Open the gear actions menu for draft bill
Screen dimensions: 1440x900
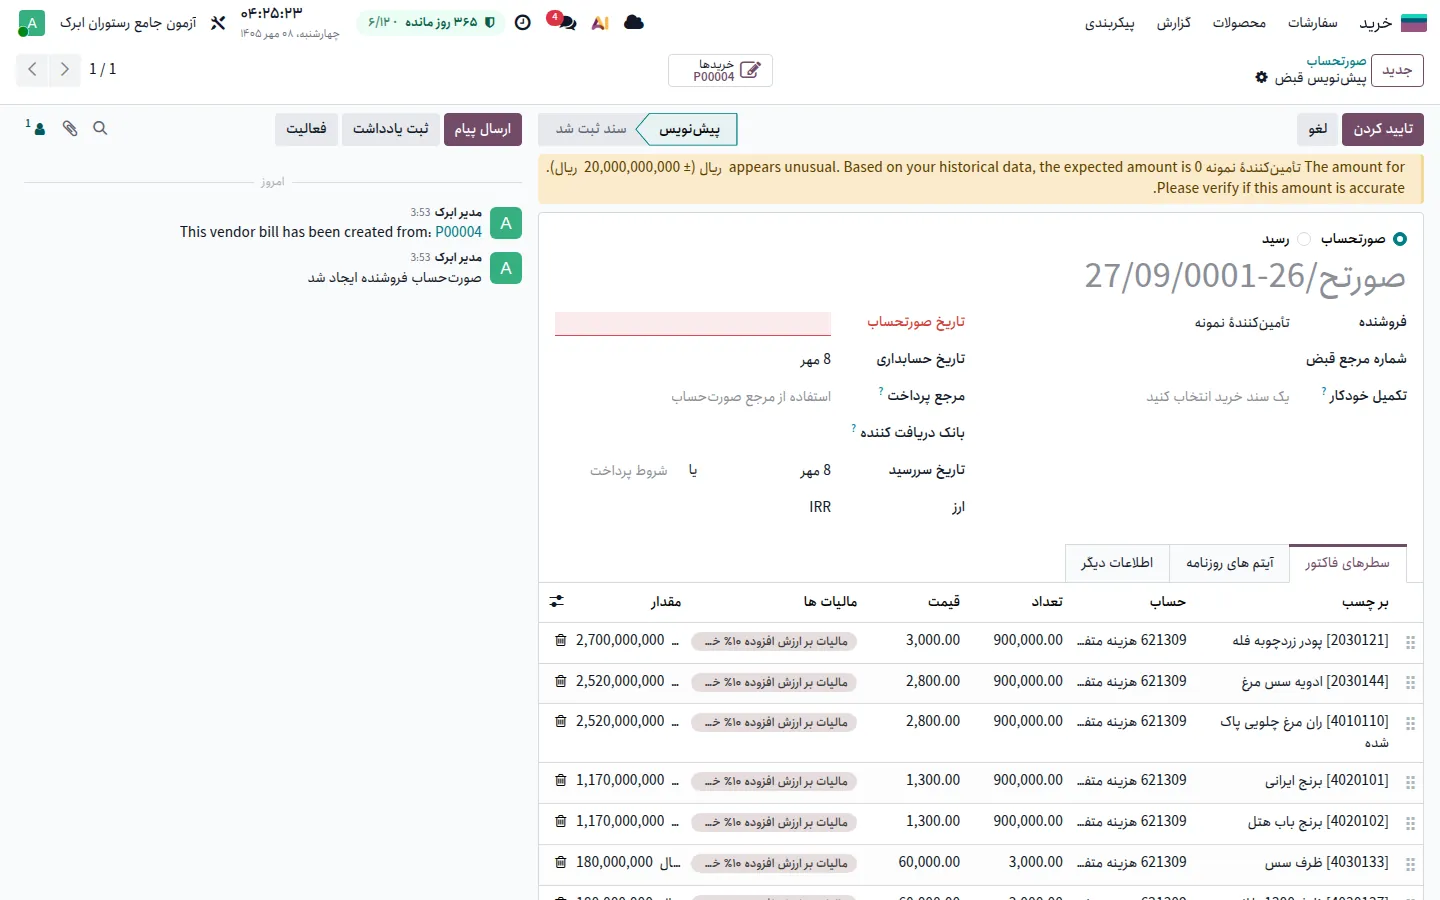(1261, 77)
